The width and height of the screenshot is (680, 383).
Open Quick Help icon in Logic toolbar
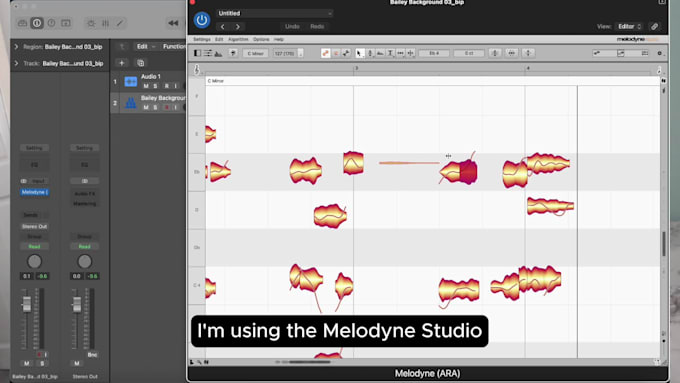51,23
